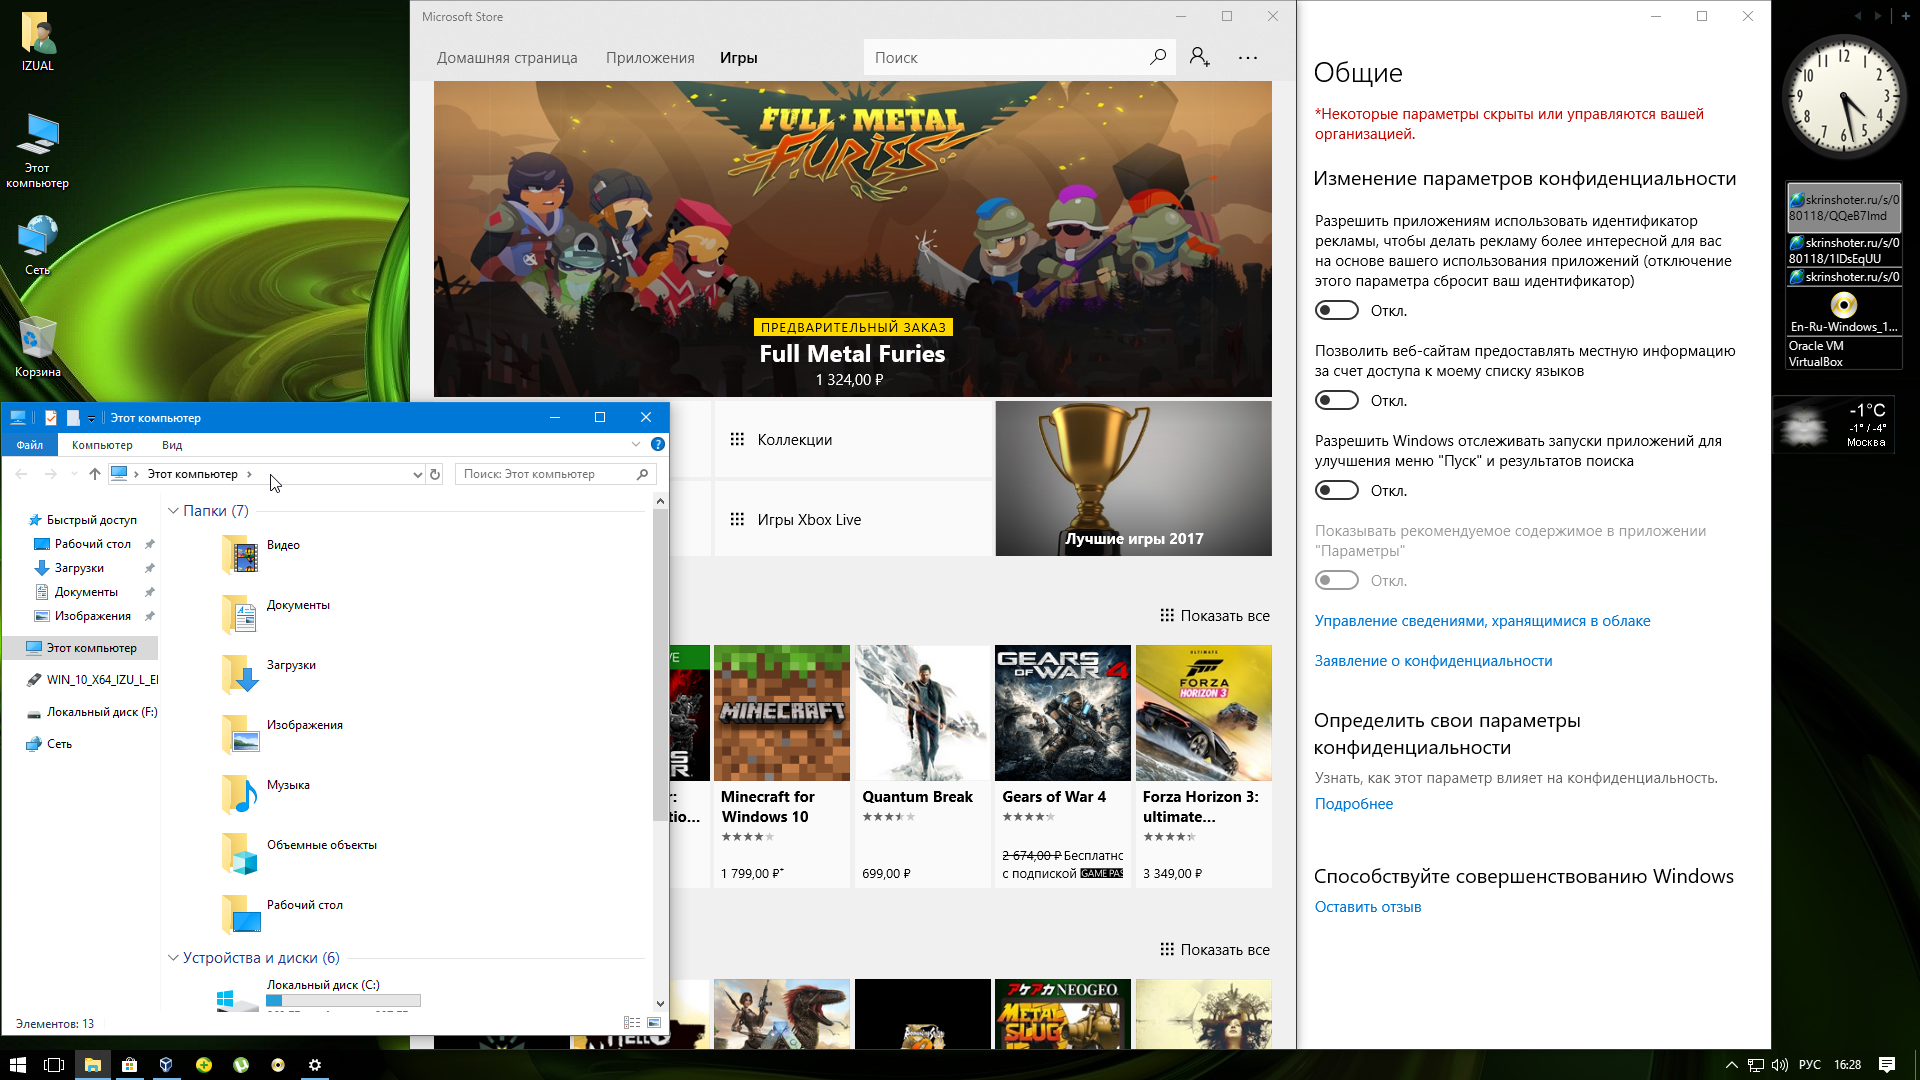Open the Вид ribbon tab
Screen dimensions: 1920x1080
pos(172,445)
